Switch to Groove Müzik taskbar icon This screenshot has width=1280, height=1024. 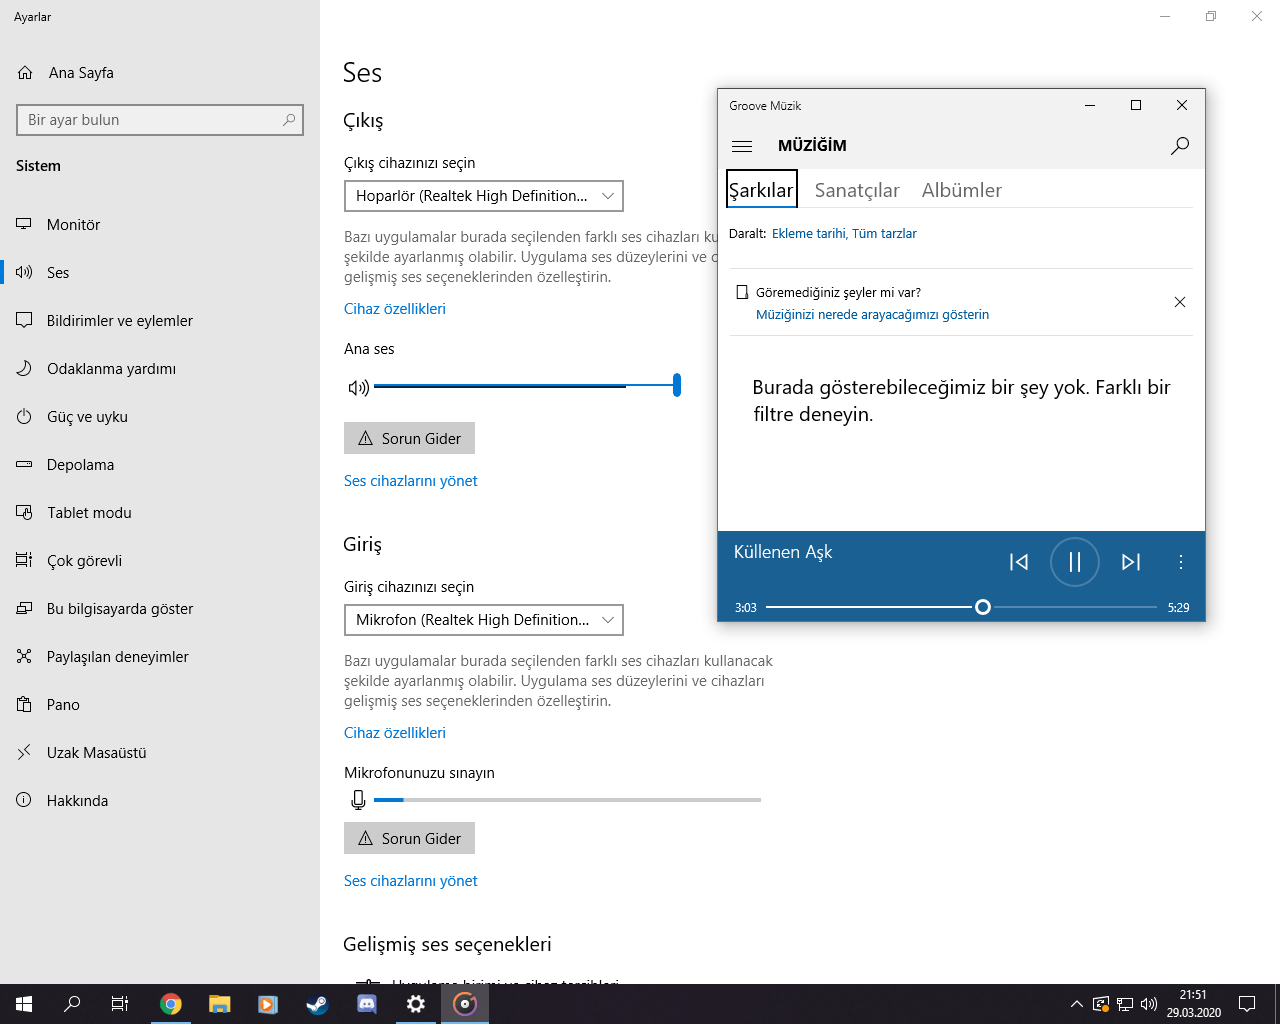pos(465,1004)
